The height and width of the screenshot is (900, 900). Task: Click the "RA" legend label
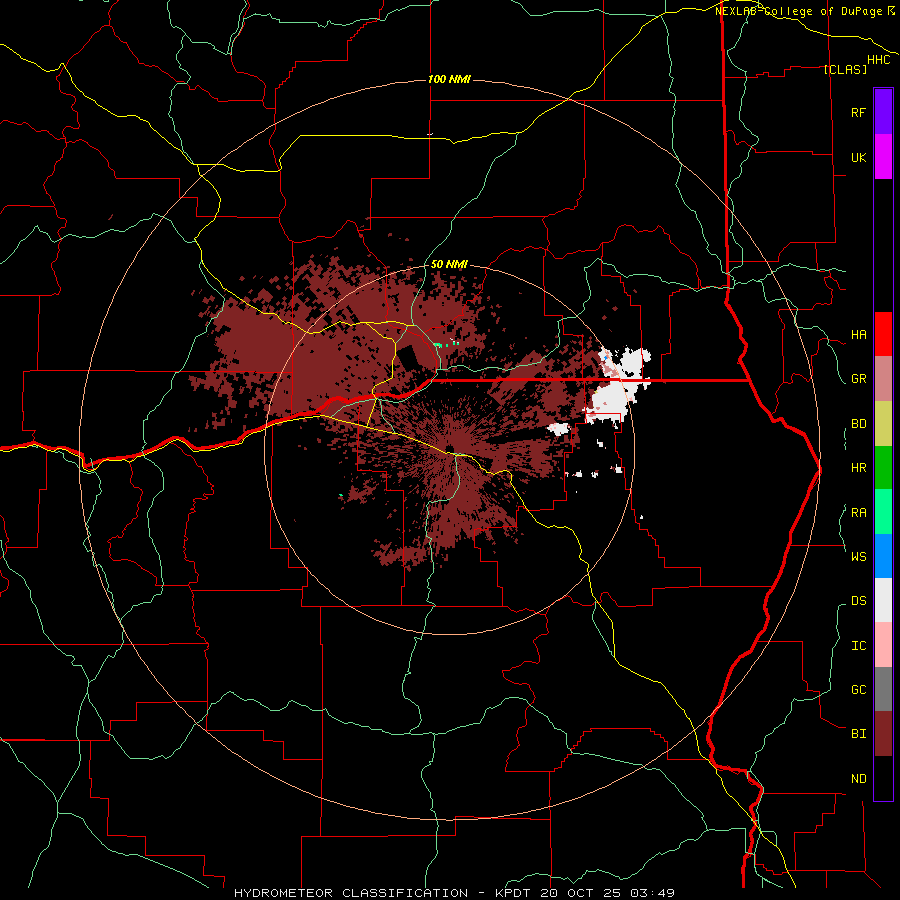(858, 513)
